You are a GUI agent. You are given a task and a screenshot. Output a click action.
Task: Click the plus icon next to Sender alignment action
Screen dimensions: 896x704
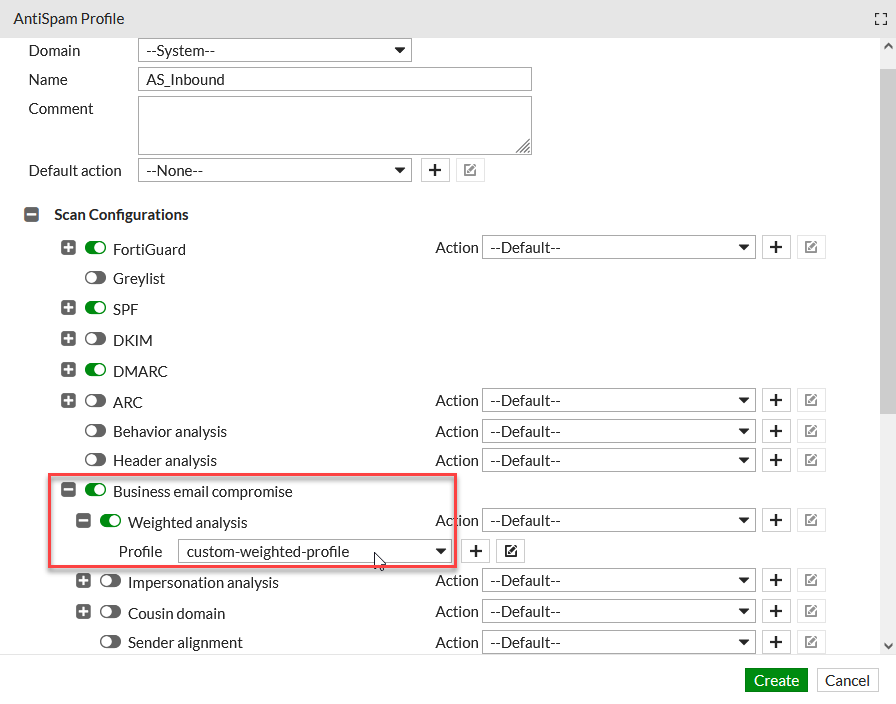[776, 642]
